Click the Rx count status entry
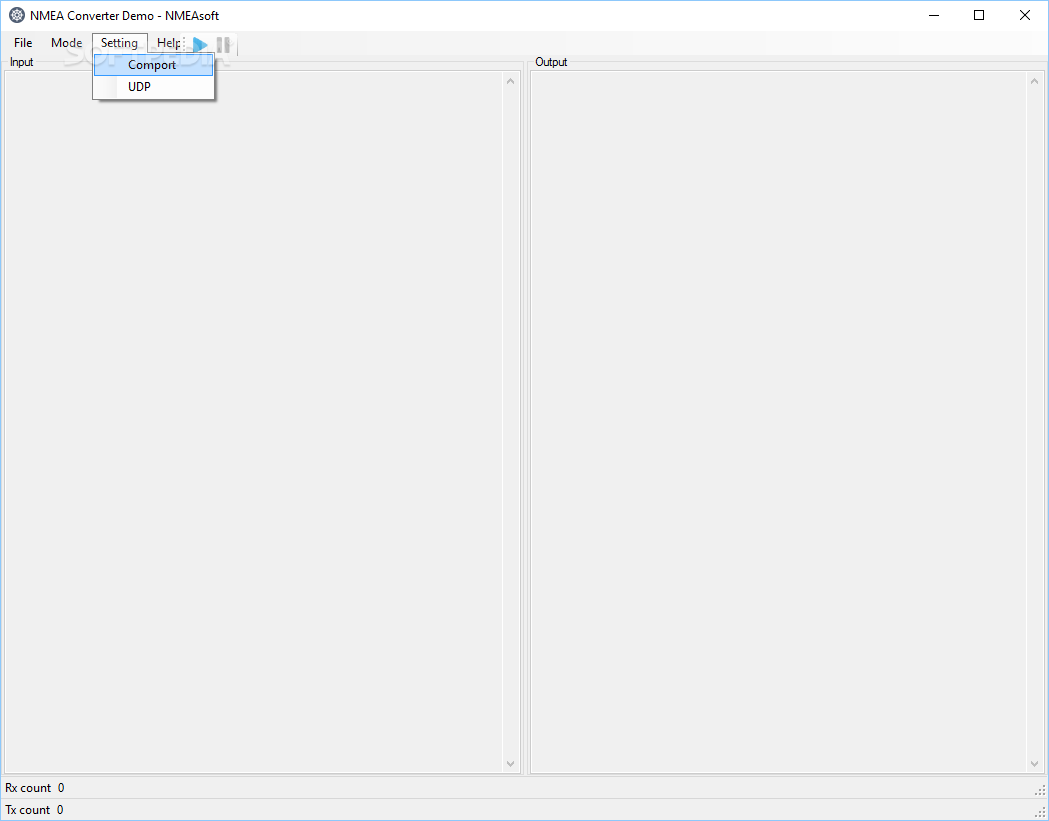This screenshot has width=1049, height=821. [x=35, y=788]
